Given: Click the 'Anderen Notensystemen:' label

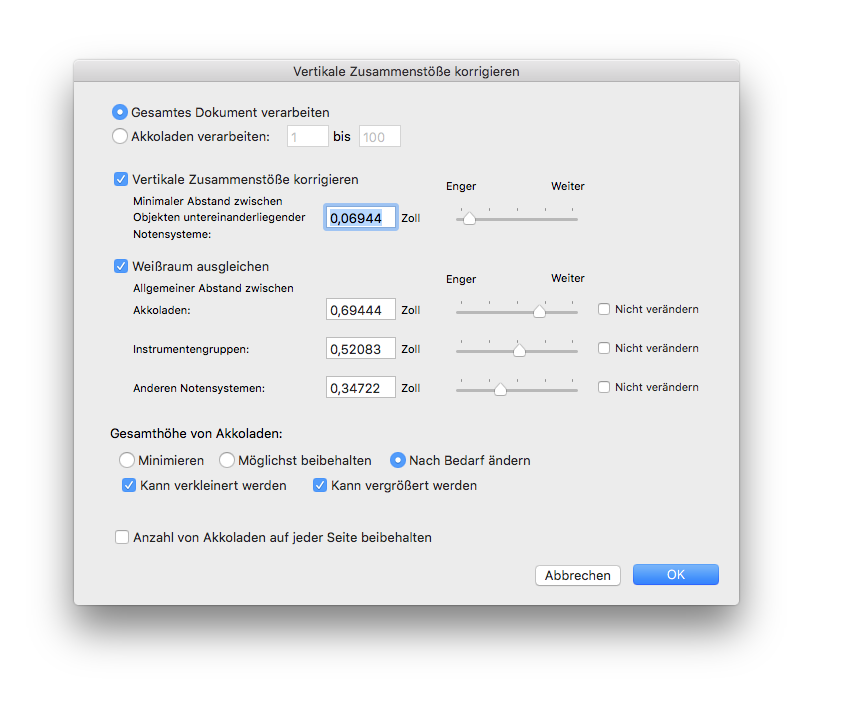Looking at the screenshot, I should pyautogui.click(x=199, y=389).
